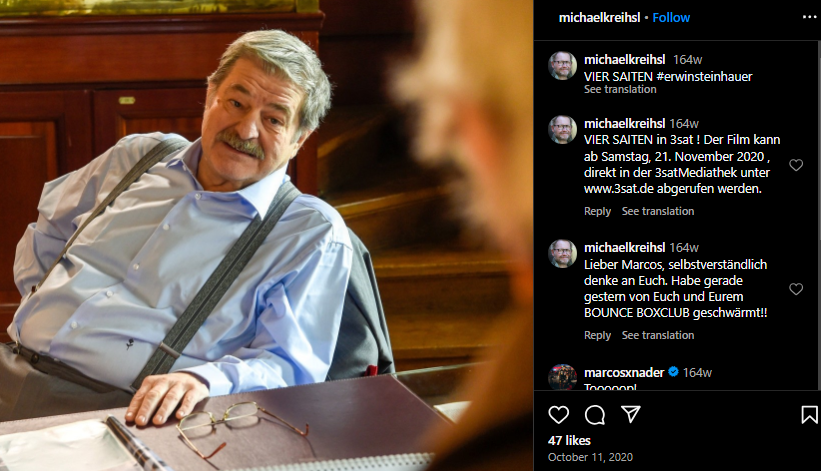The image size is (821, 471).
Task: View the 47 likes list
Action: [569, 441]
